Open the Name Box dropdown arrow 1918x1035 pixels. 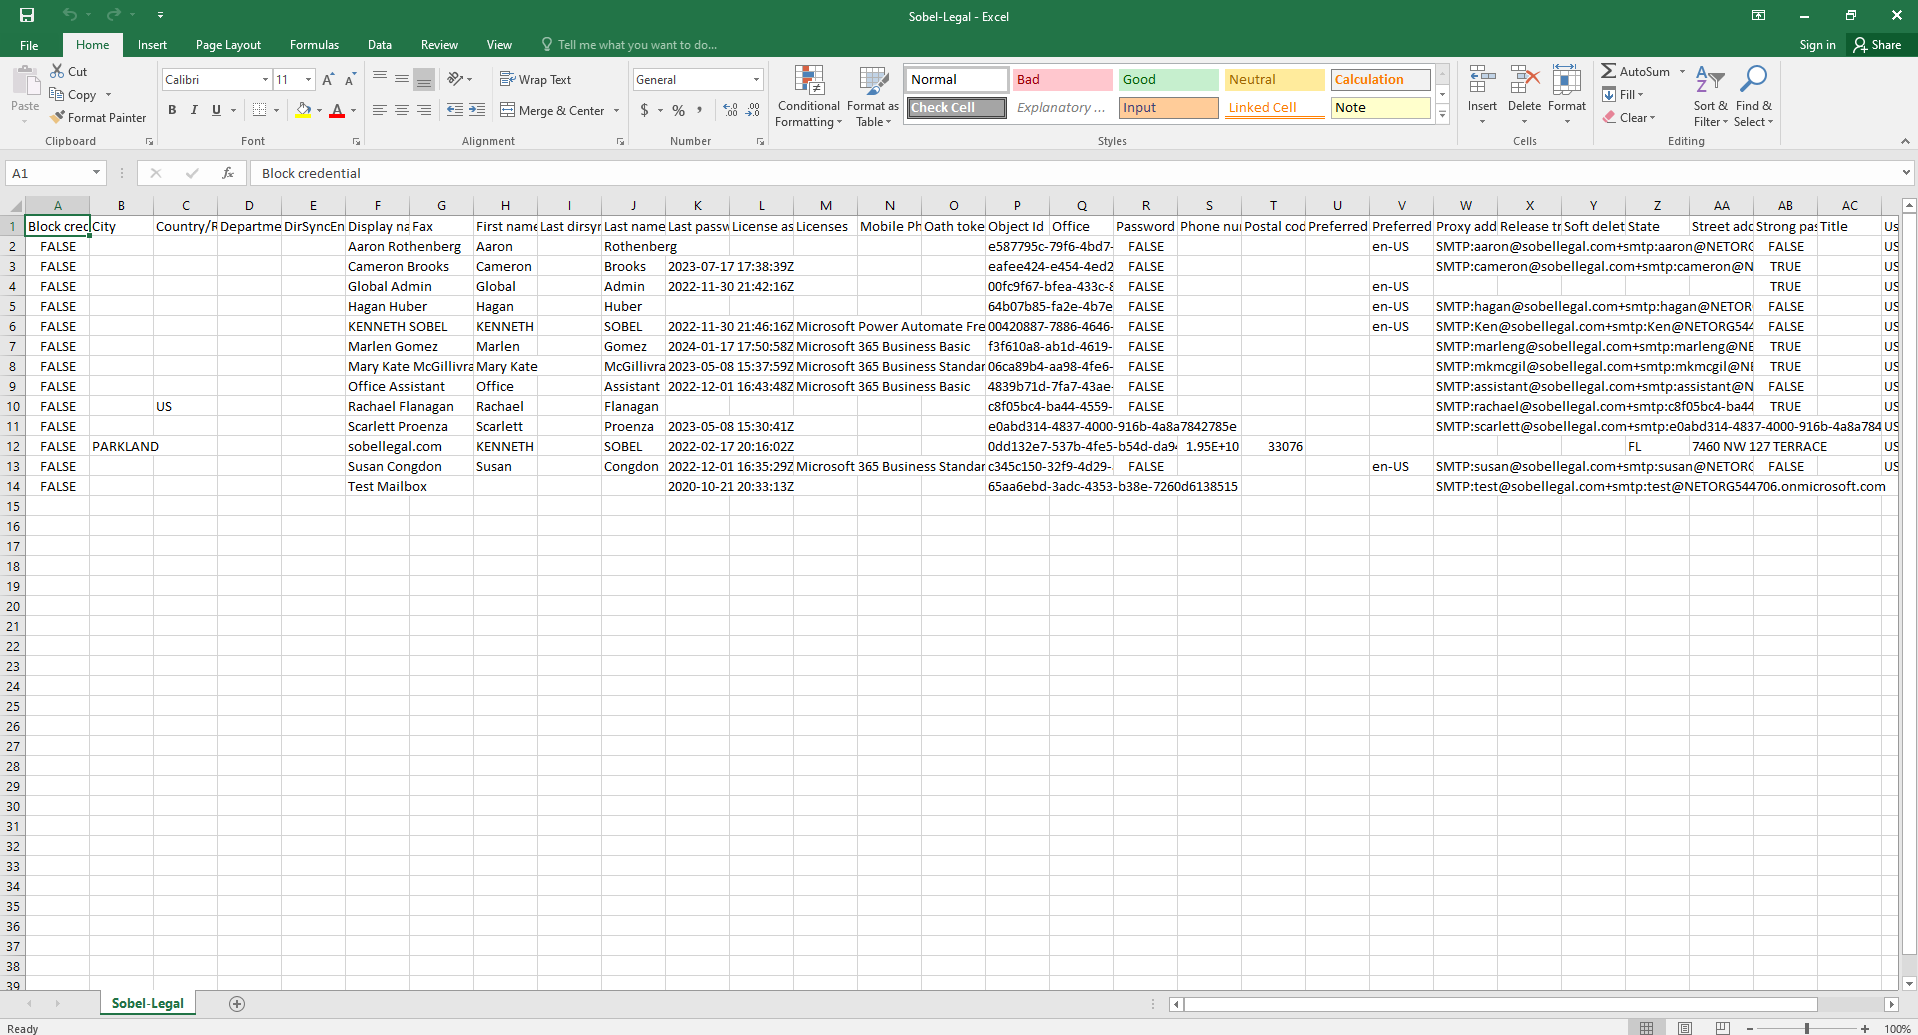pos(96,173)
